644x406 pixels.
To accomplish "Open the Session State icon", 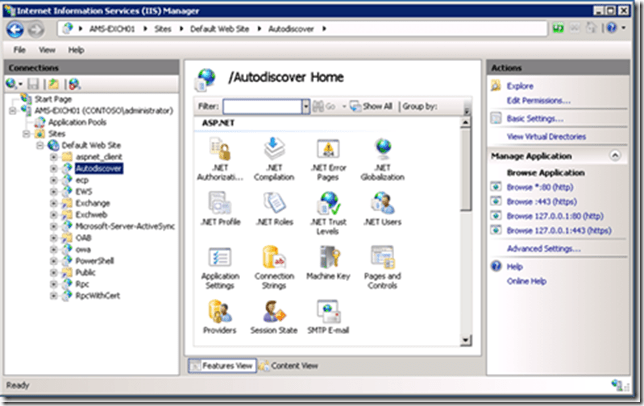I will (274, 312).
